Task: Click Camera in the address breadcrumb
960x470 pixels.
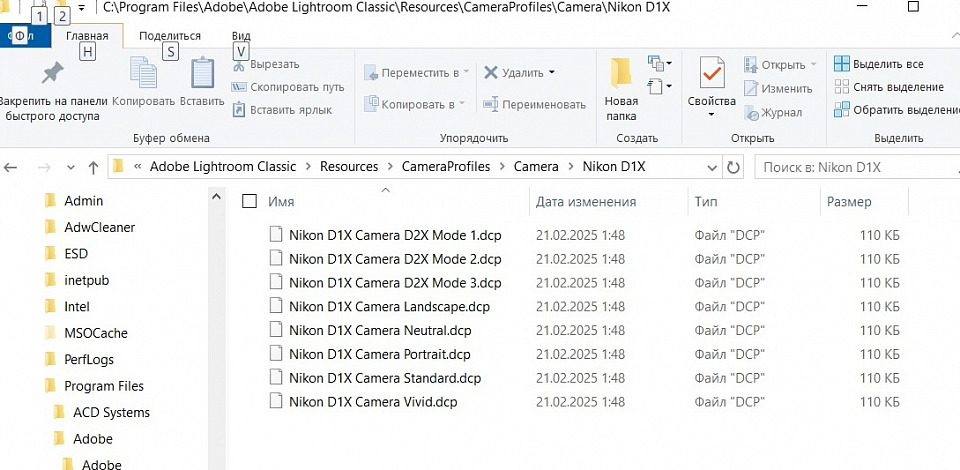Action: point(536,166)
